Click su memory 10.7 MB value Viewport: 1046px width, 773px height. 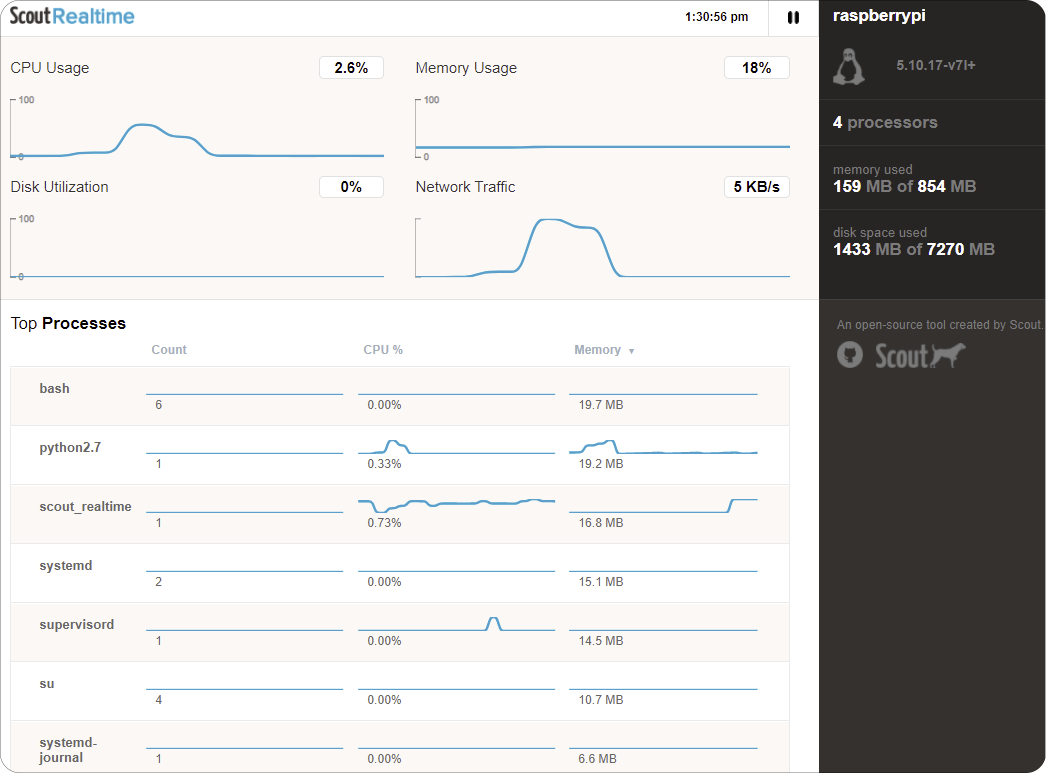point(601,700)
